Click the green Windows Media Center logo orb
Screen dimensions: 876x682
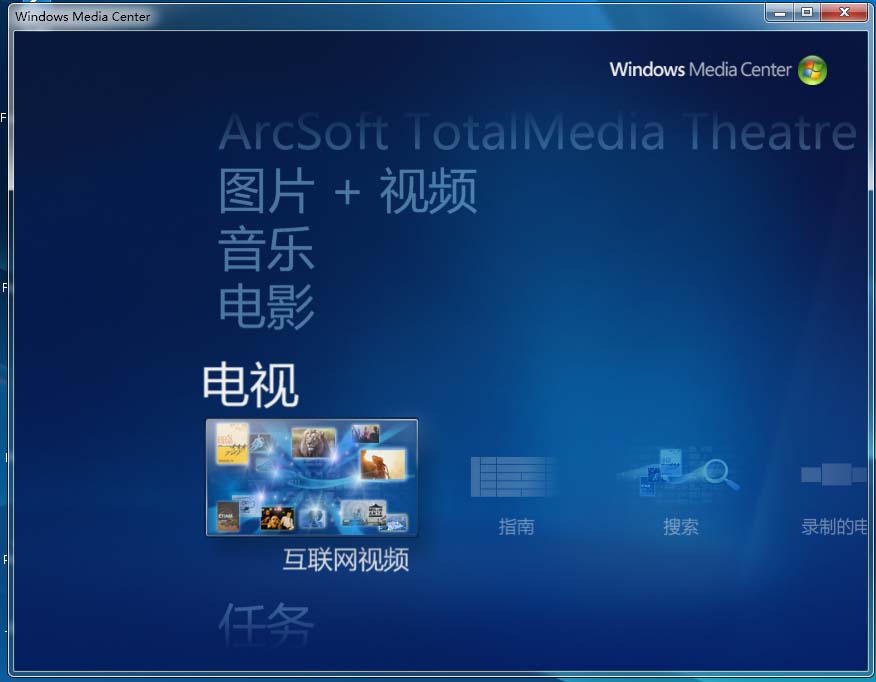812,70
